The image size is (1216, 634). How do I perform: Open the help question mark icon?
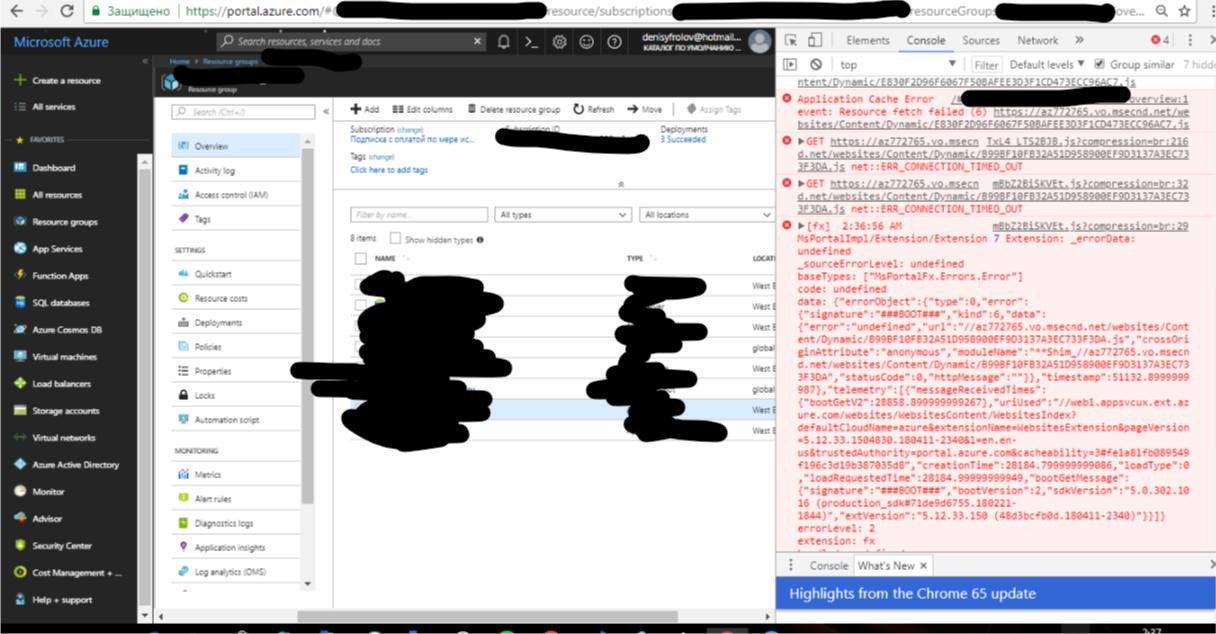pyautogui.click(x=613, y=42)
